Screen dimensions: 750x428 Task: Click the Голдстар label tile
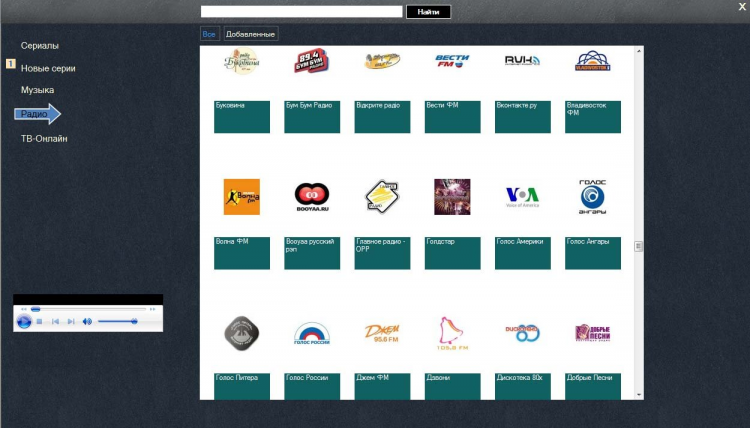point(452,253)
